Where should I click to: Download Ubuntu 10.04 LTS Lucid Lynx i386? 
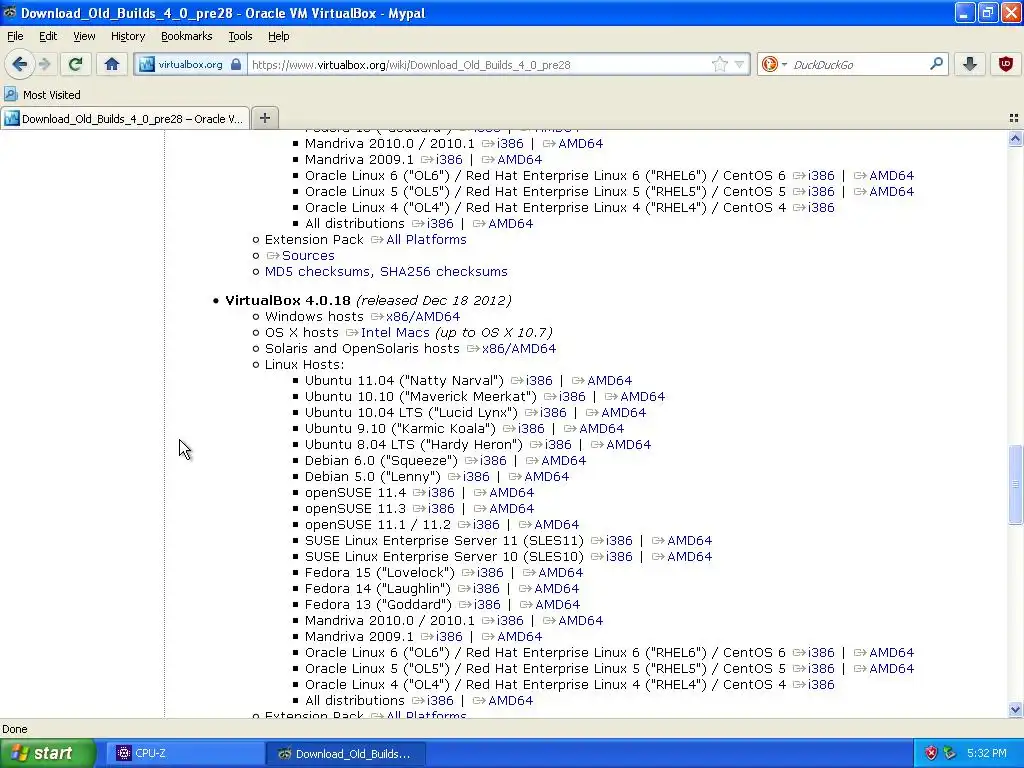[553, 413]
